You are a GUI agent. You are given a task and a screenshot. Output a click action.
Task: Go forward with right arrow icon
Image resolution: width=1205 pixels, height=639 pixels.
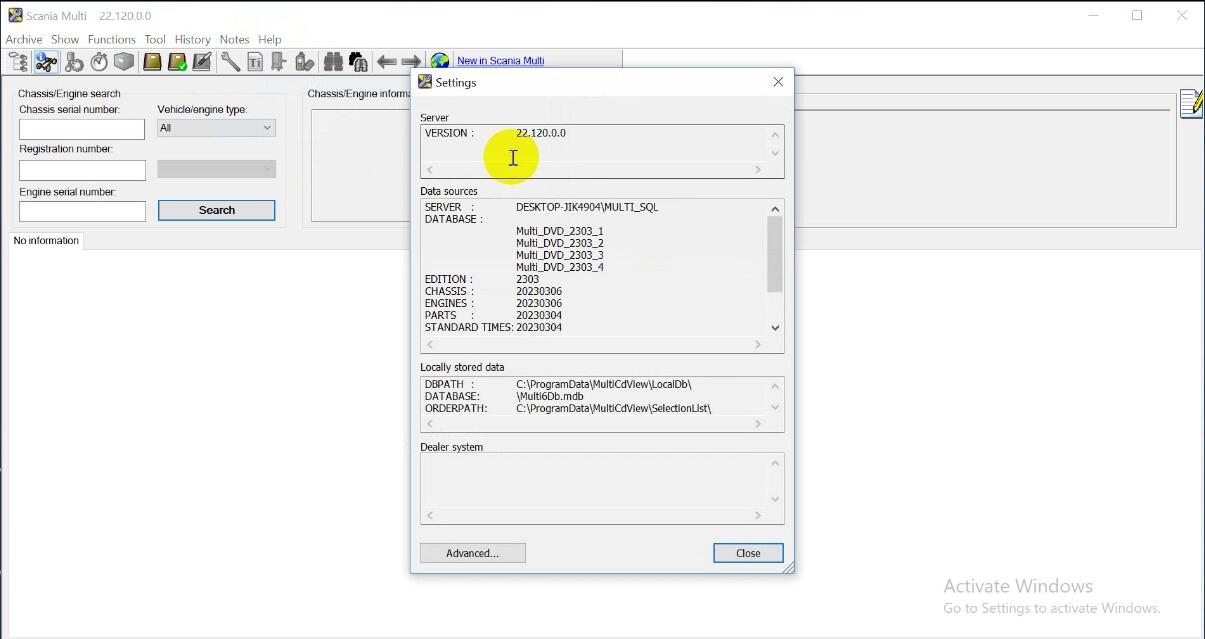click(411, 62)
